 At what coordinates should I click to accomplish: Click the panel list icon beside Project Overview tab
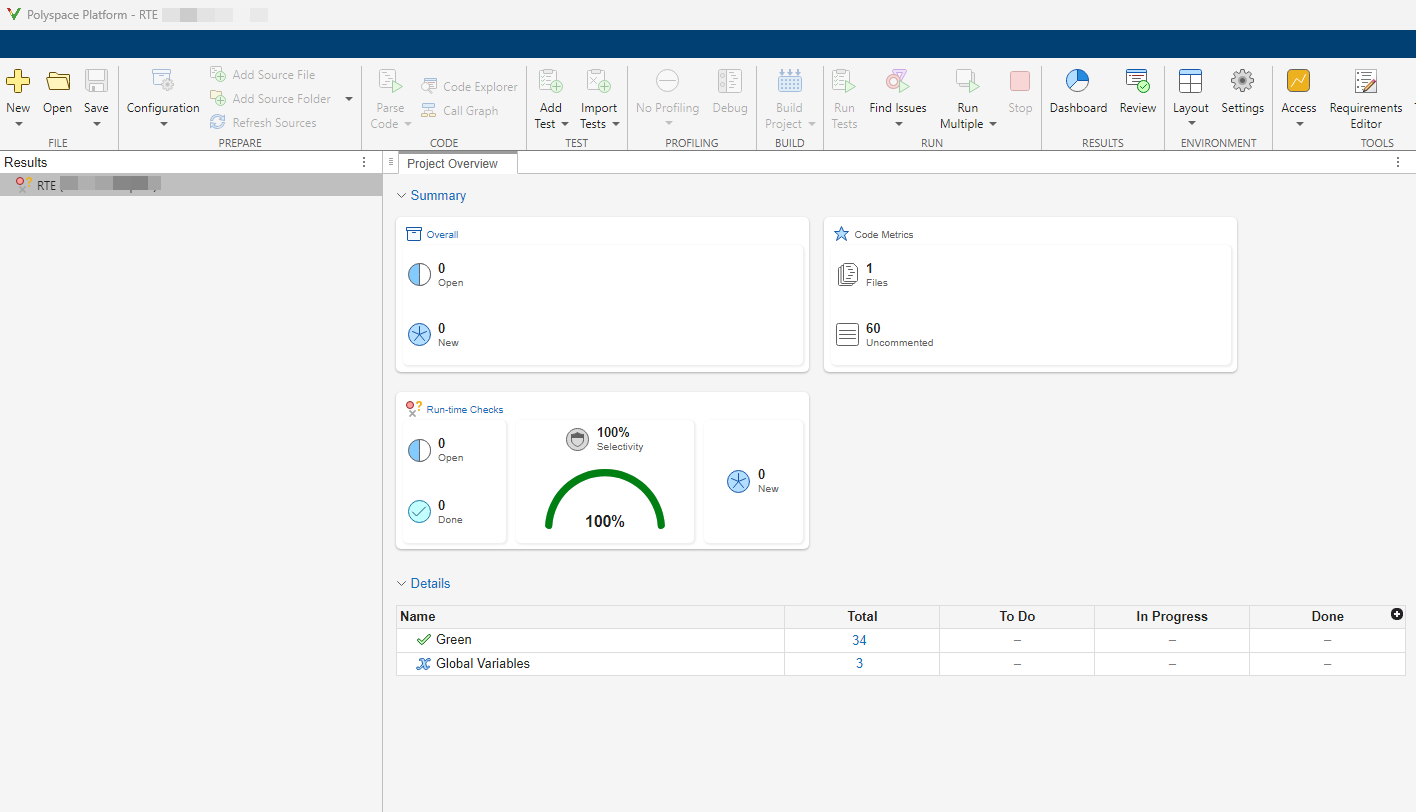tap(391, 162)
